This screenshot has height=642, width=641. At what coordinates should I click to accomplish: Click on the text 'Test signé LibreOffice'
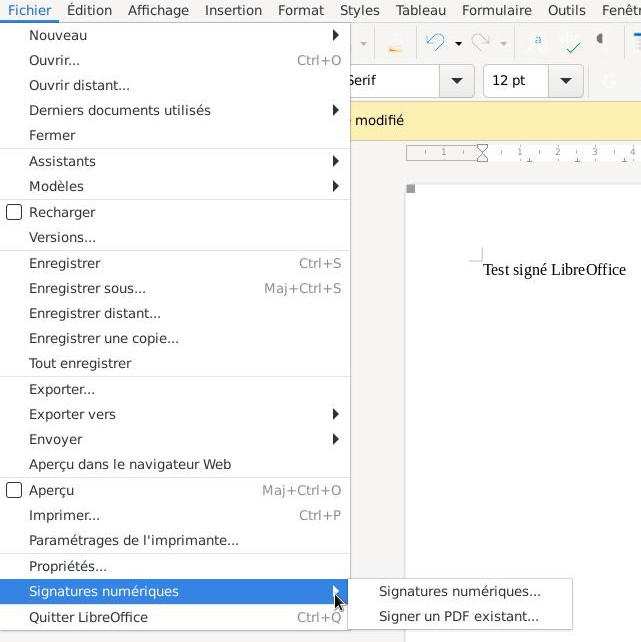coord(554,270)
